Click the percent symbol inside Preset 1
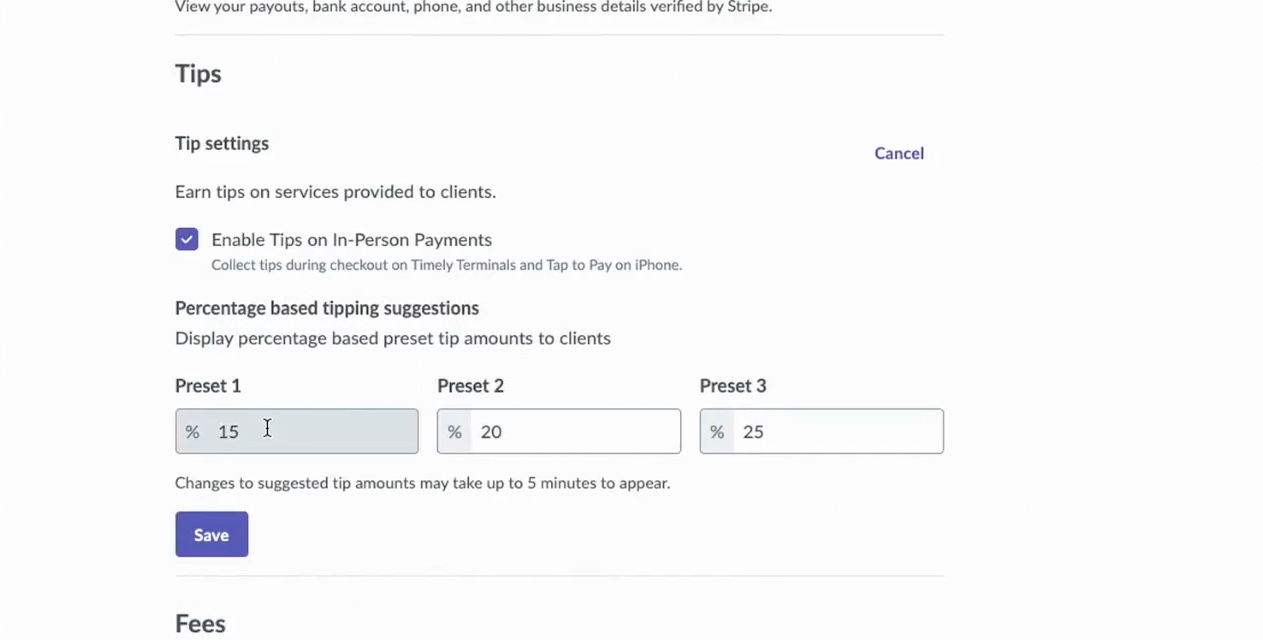The image size is (1263, 640). click(192, 432)
